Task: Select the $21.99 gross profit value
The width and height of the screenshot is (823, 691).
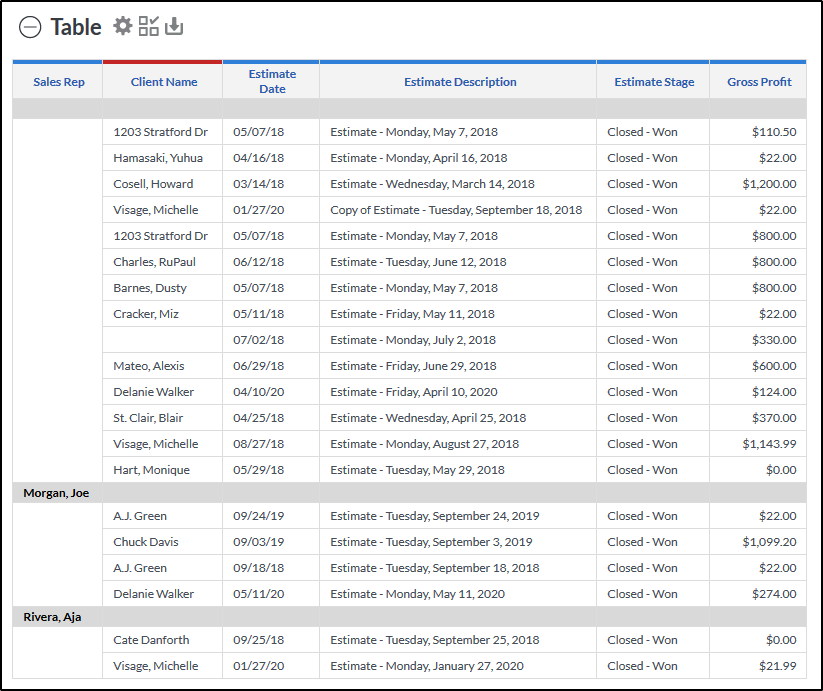Action: pyautogui.click(x=778, y=666)
